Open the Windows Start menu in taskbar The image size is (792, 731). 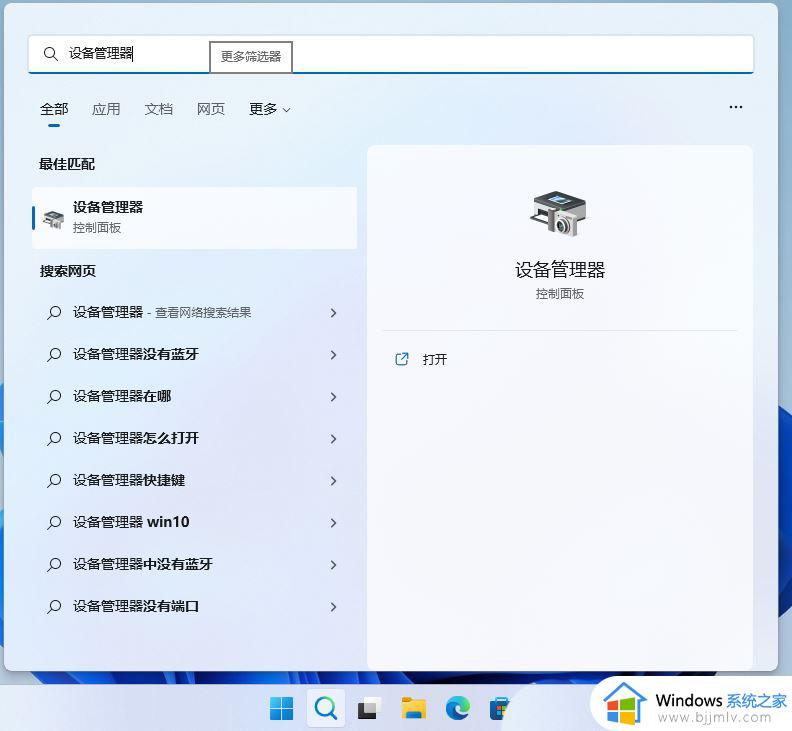pyautogui.click(x=281, y=708)
